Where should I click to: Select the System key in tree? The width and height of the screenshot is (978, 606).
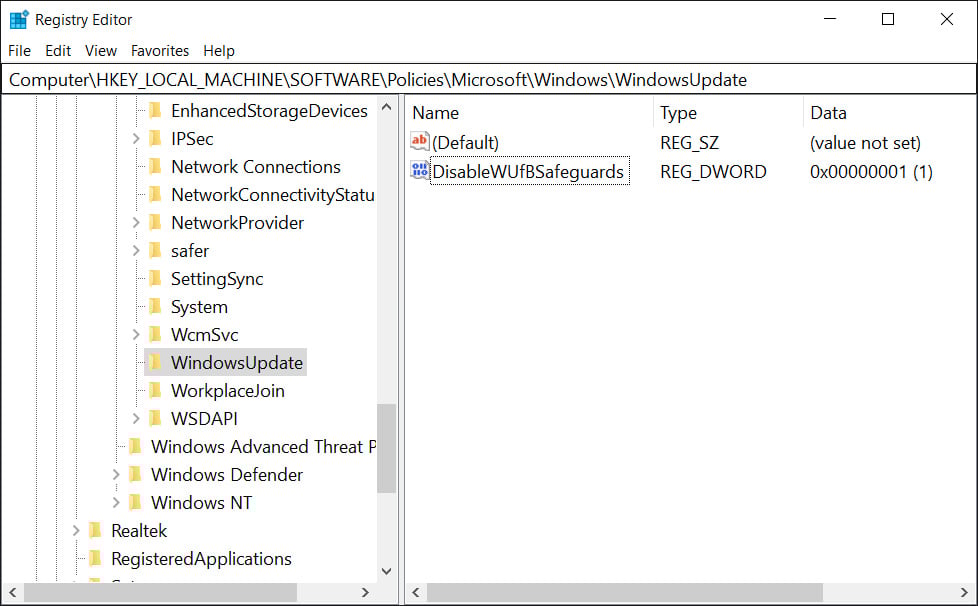[200, 307]
